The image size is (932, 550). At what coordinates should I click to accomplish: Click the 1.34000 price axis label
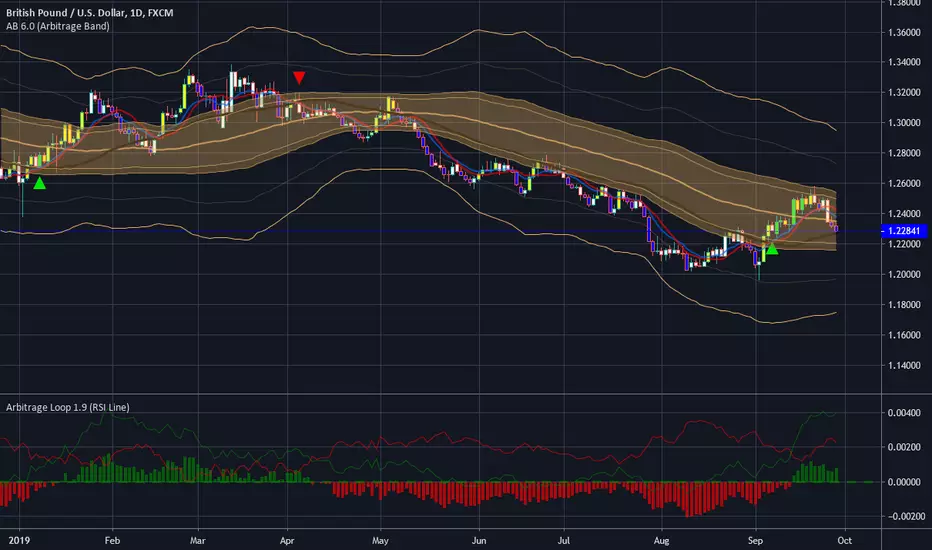(x=904, y=62)
